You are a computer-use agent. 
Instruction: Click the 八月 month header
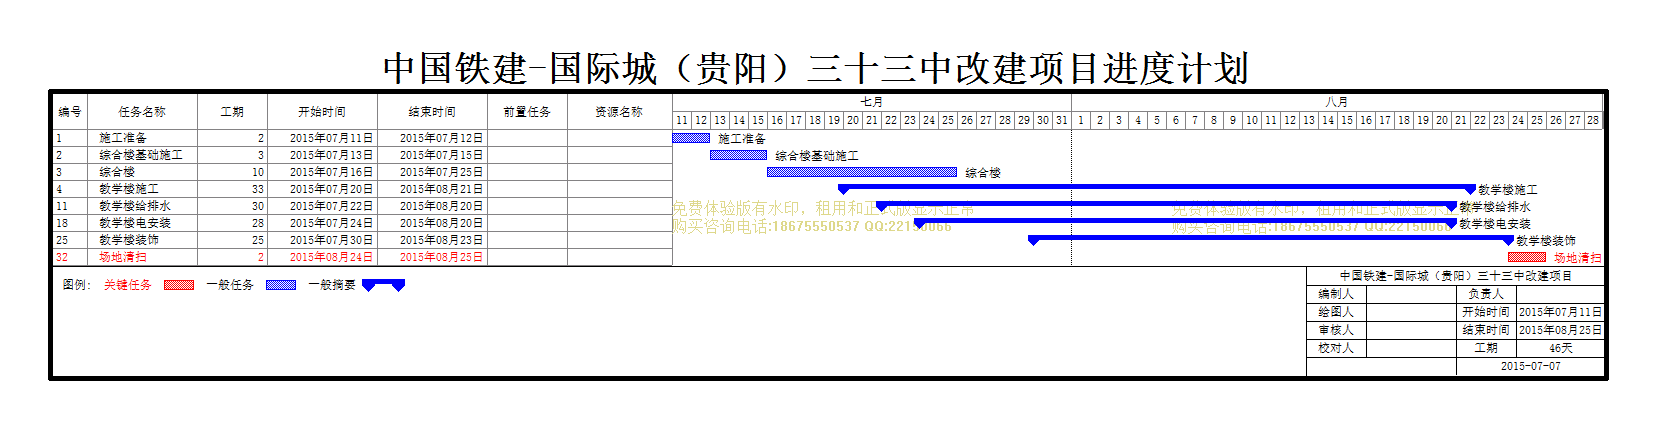(1337, 102)
